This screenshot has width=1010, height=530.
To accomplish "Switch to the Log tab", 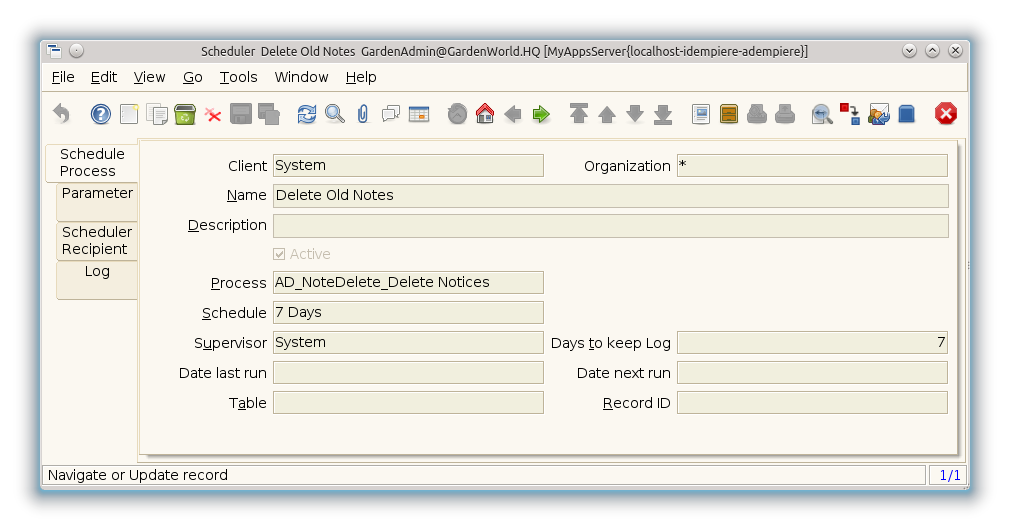I will click(x=97, y=279).
